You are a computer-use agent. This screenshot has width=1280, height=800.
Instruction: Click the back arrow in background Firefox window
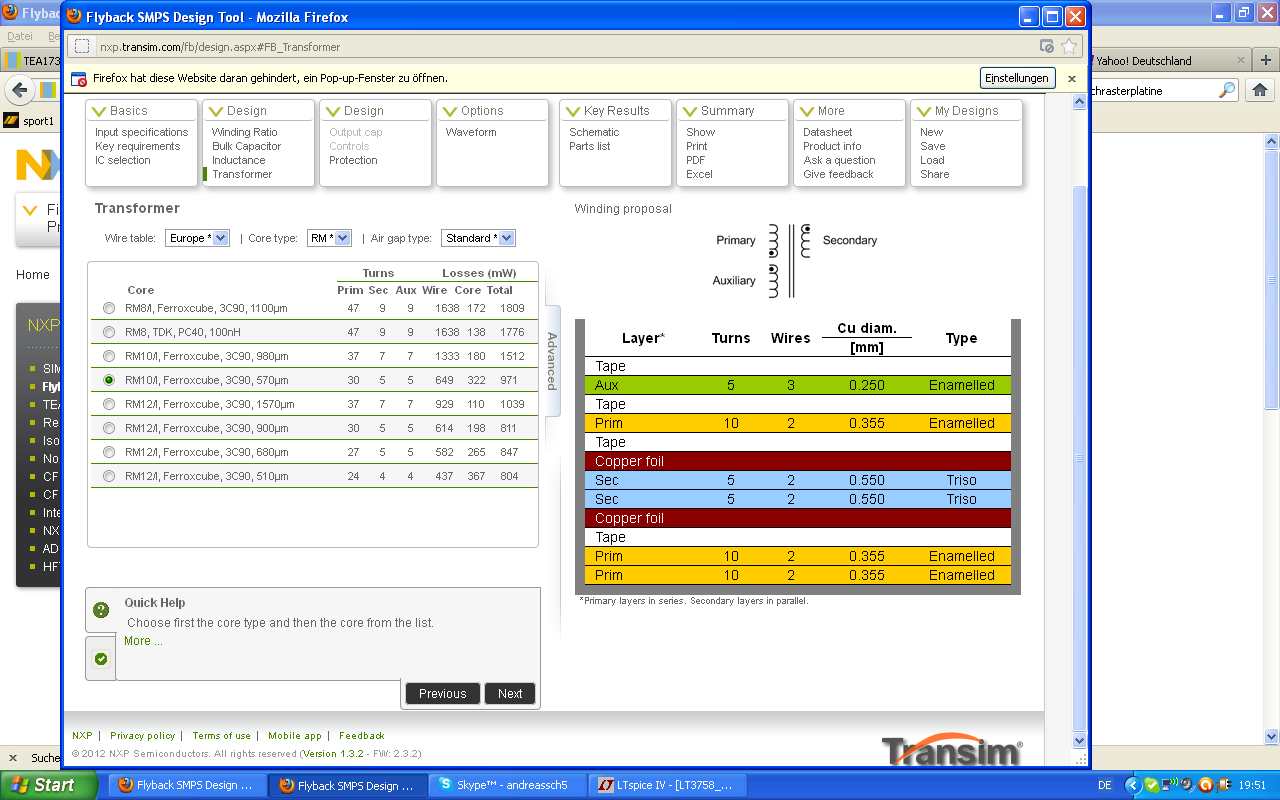click(20, 91)
